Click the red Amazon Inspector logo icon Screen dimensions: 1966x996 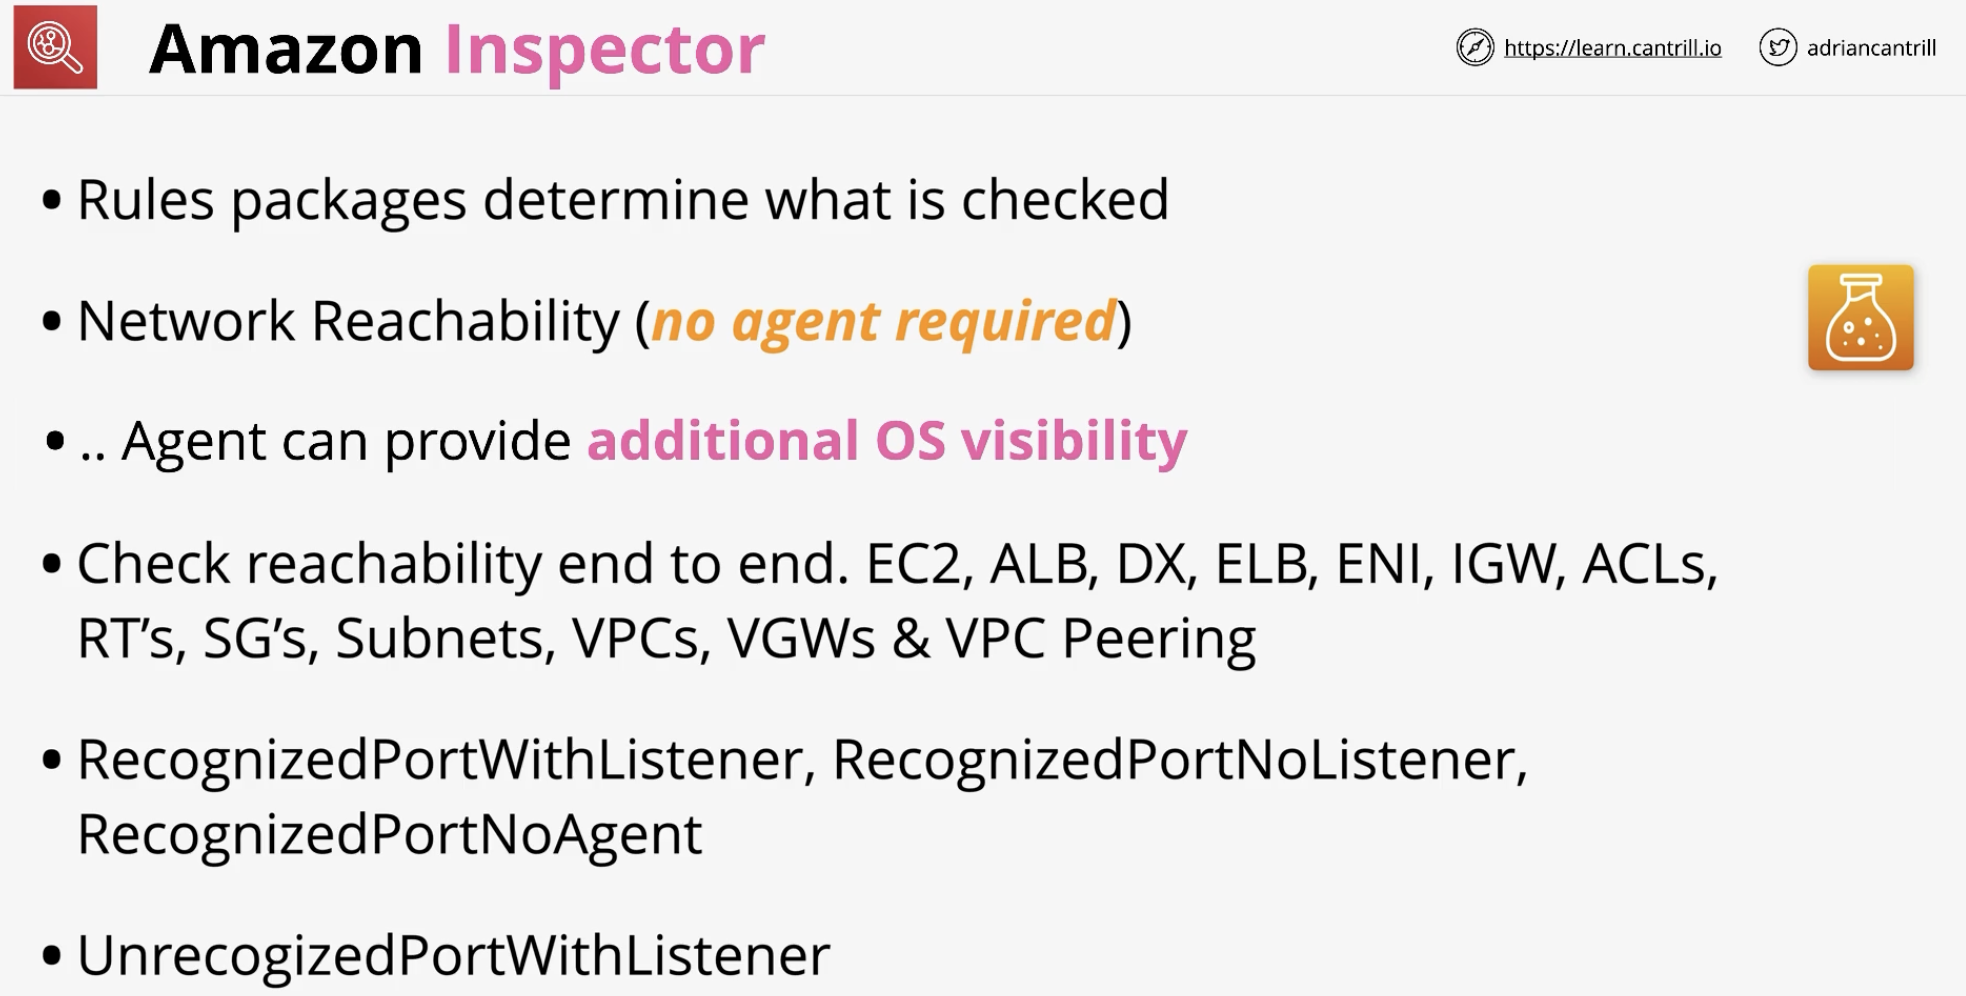pos(55,47)
